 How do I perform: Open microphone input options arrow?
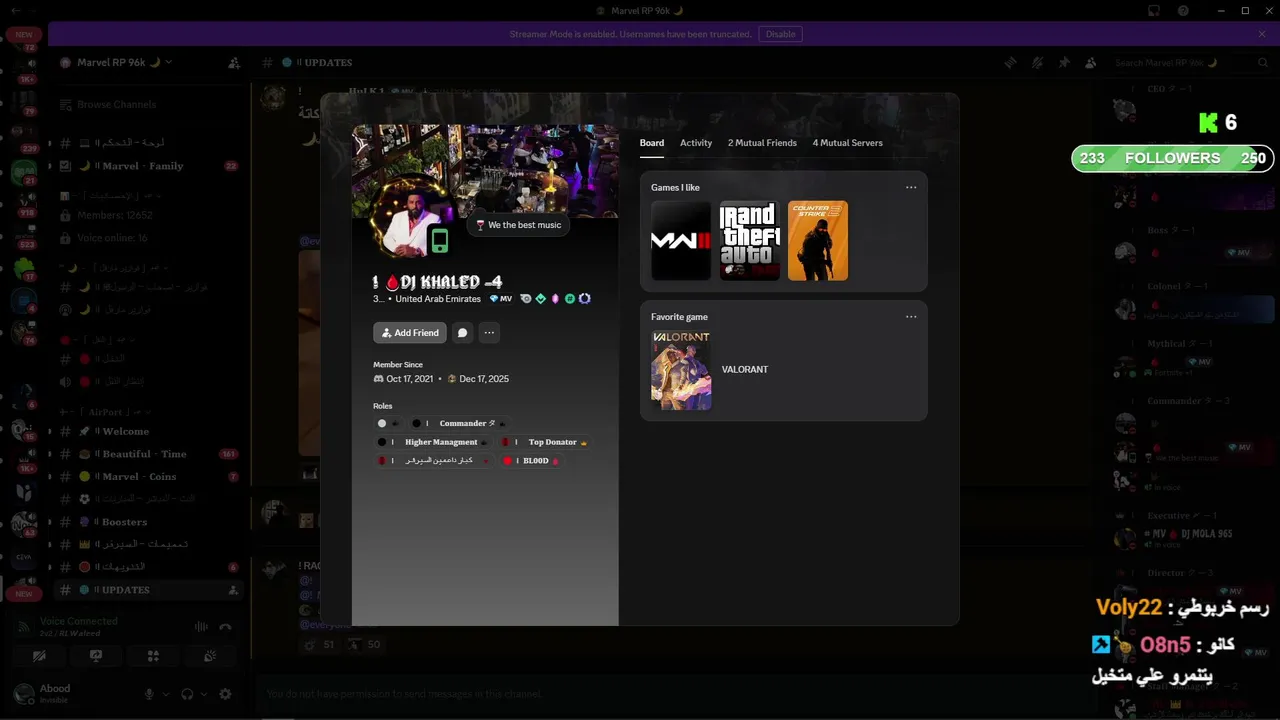[165, 694]
